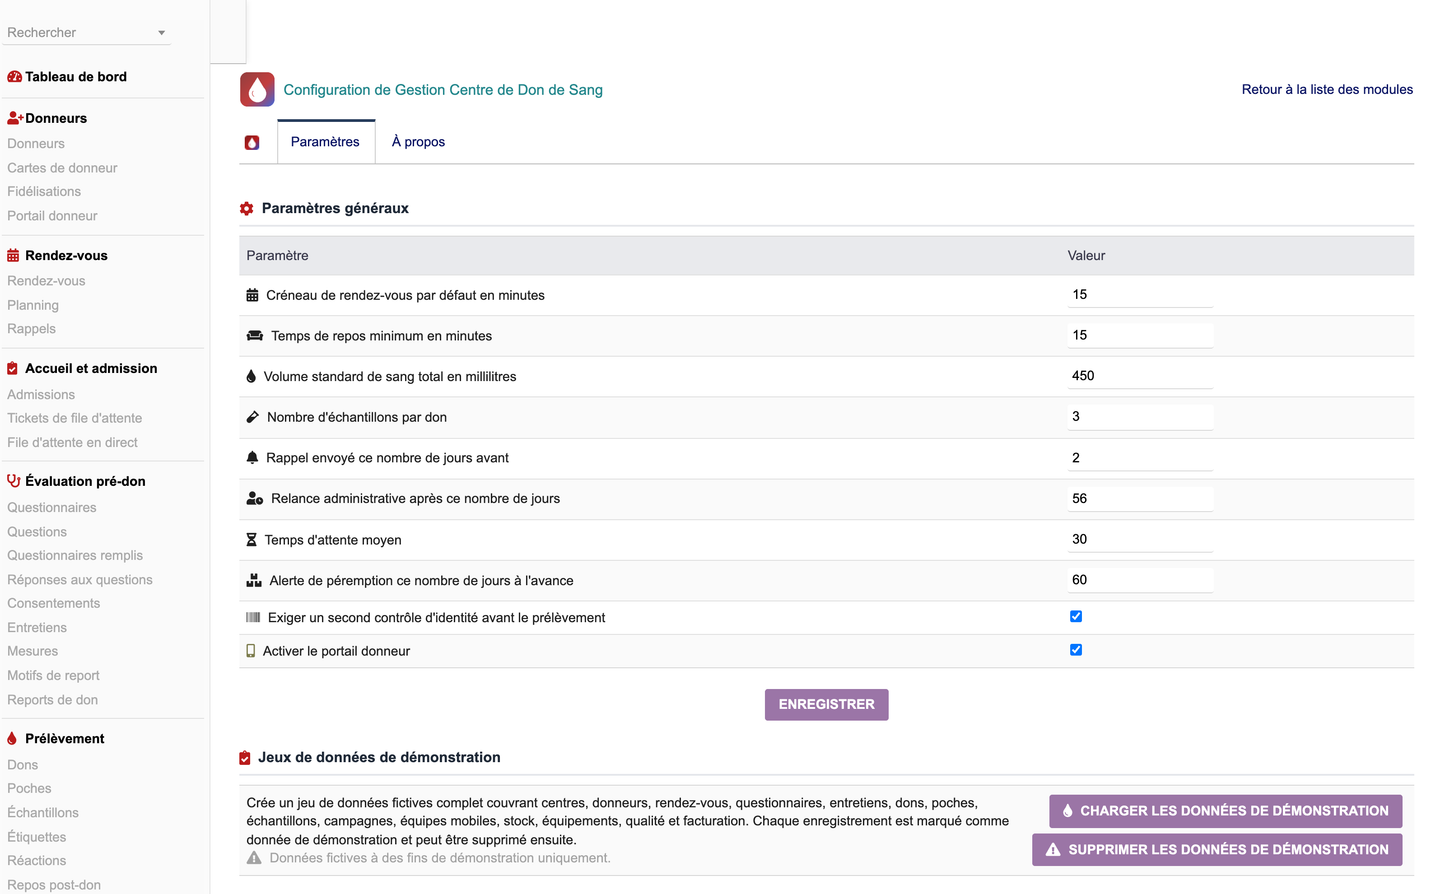Open Rappels sidebar link
1445x894 pixels.
tap(31, 329)
